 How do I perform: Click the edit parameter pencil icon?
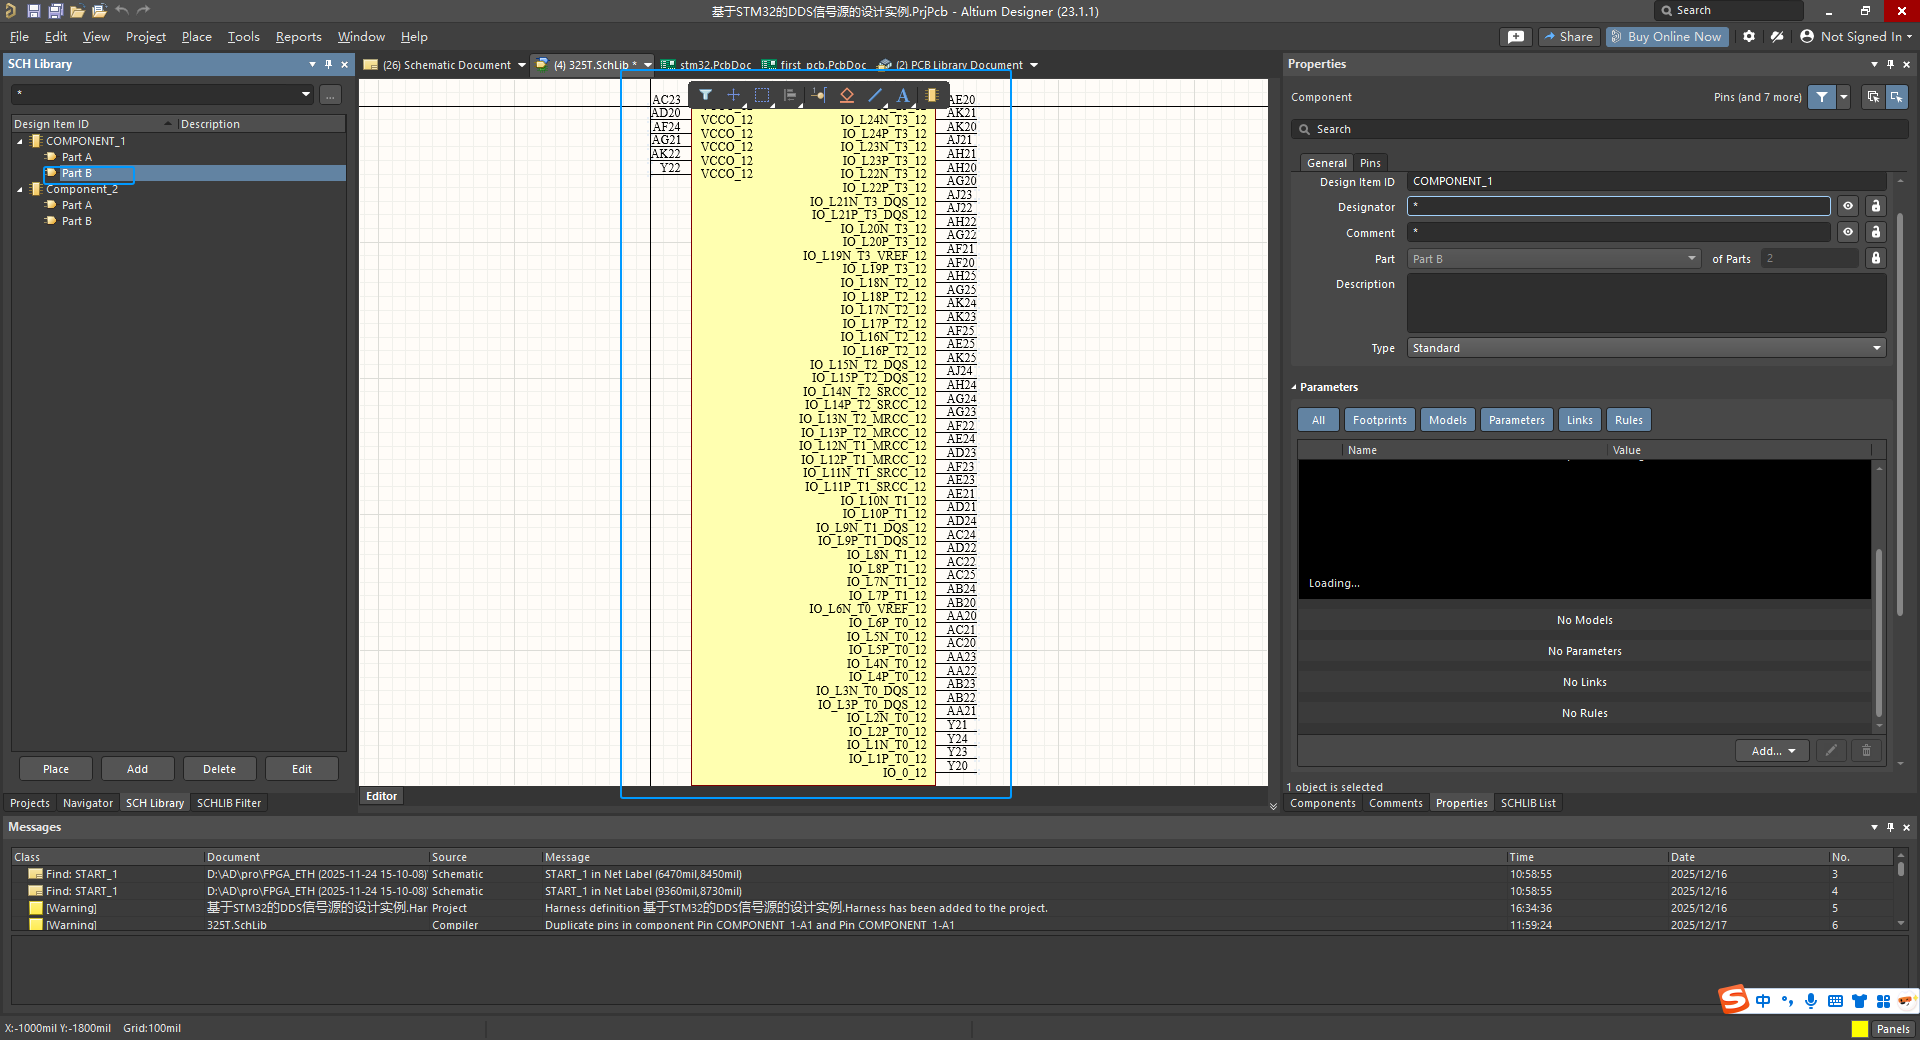click(x=1831, y=751)
